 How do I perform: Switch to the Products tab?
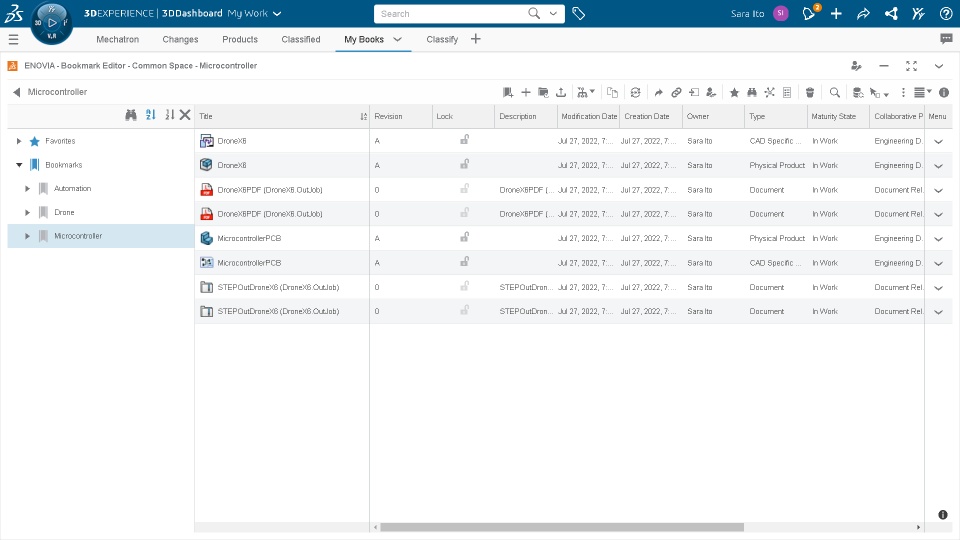240,39
